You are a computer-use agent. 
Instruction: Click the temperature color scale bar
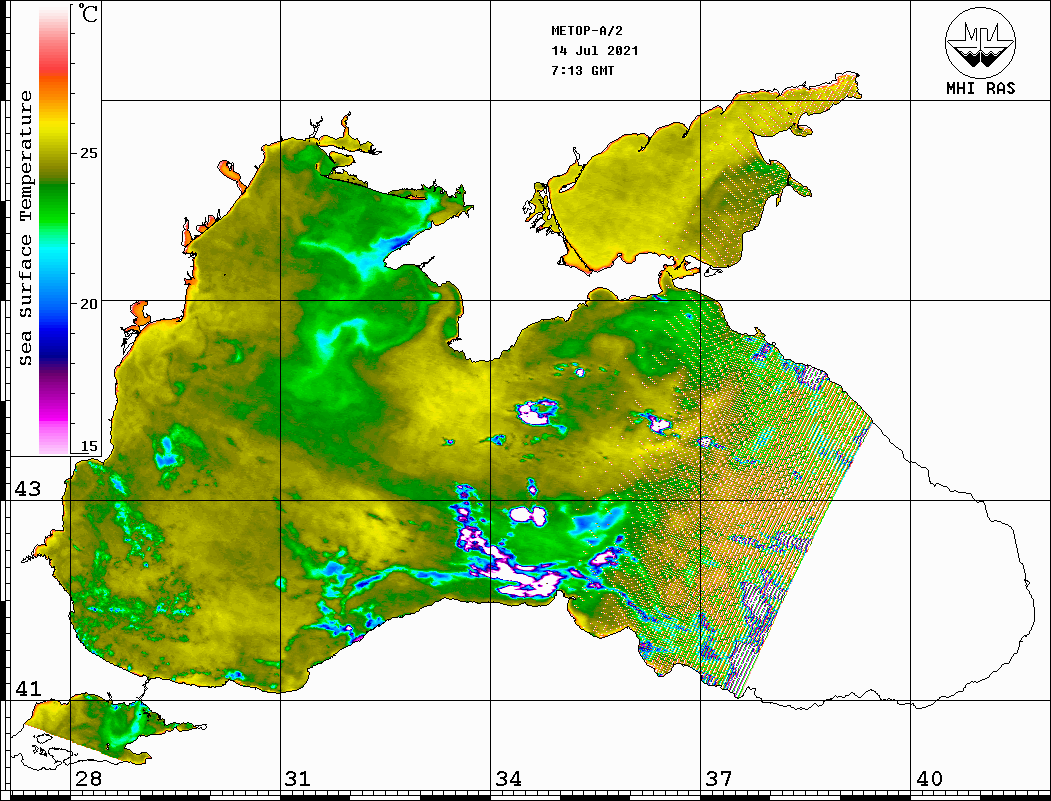54,230
